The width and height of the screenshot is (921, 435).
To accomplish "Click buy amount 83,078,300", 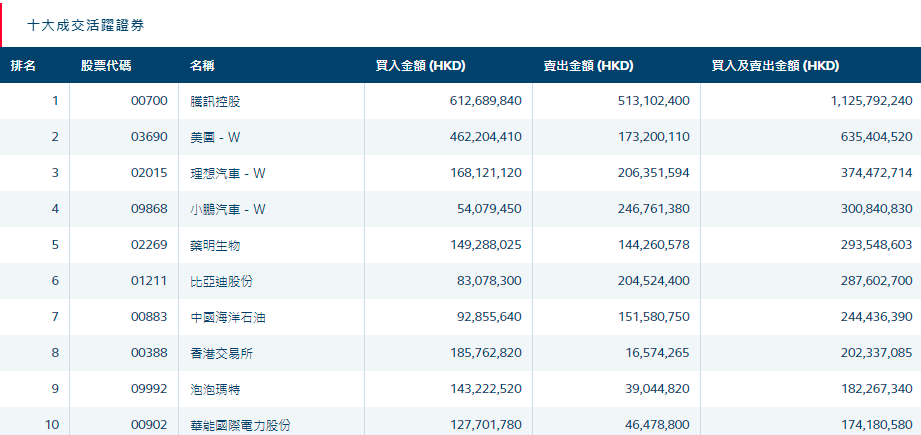I will 489,281.
